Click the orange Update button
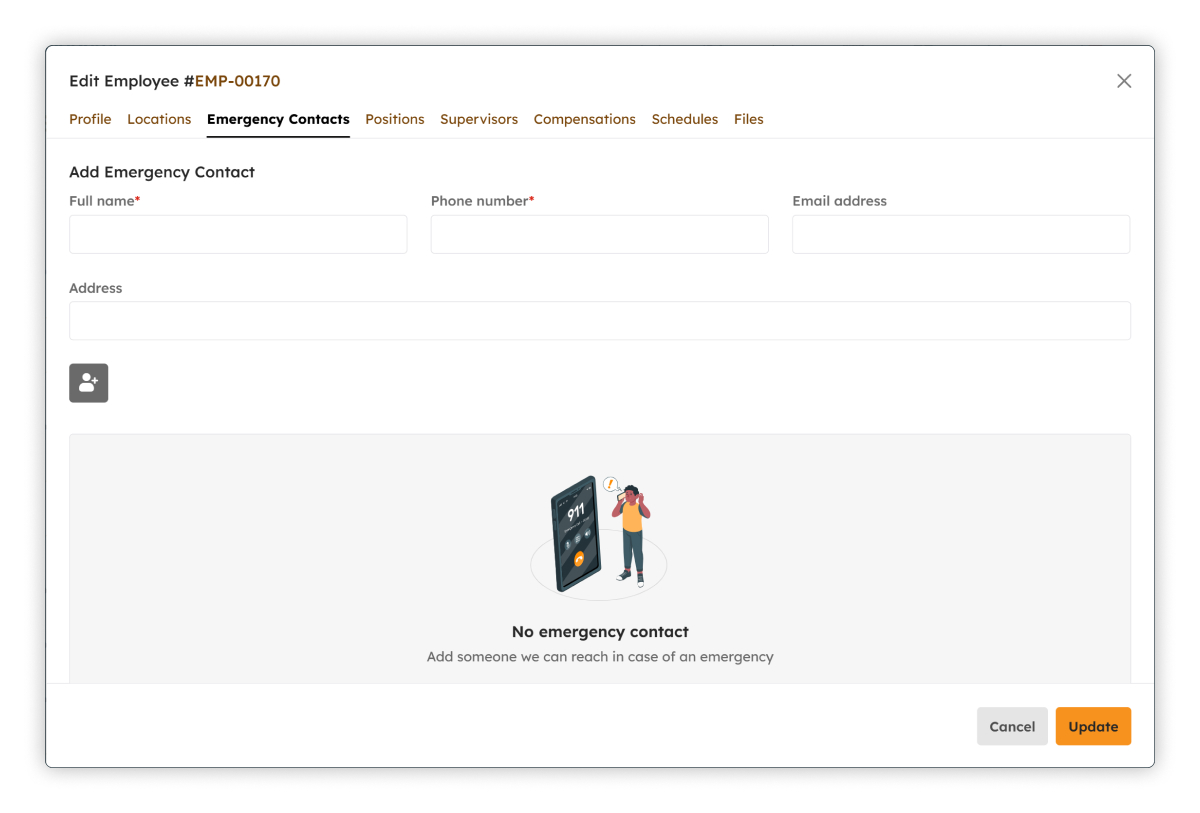 click(1093, 727)
